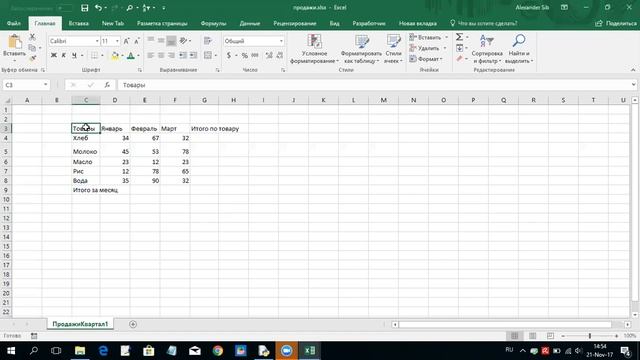Increase font size with the larger A icon
Viewport: 640px width, 360px height.
click(127, 41)
